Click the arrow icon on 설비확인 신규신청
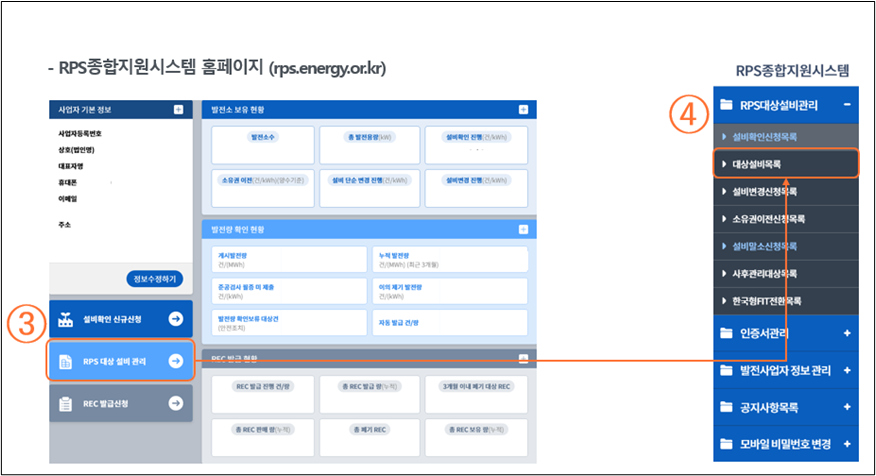Image resolution: width=876 pixels, height=476 pixels. [176, 318]
